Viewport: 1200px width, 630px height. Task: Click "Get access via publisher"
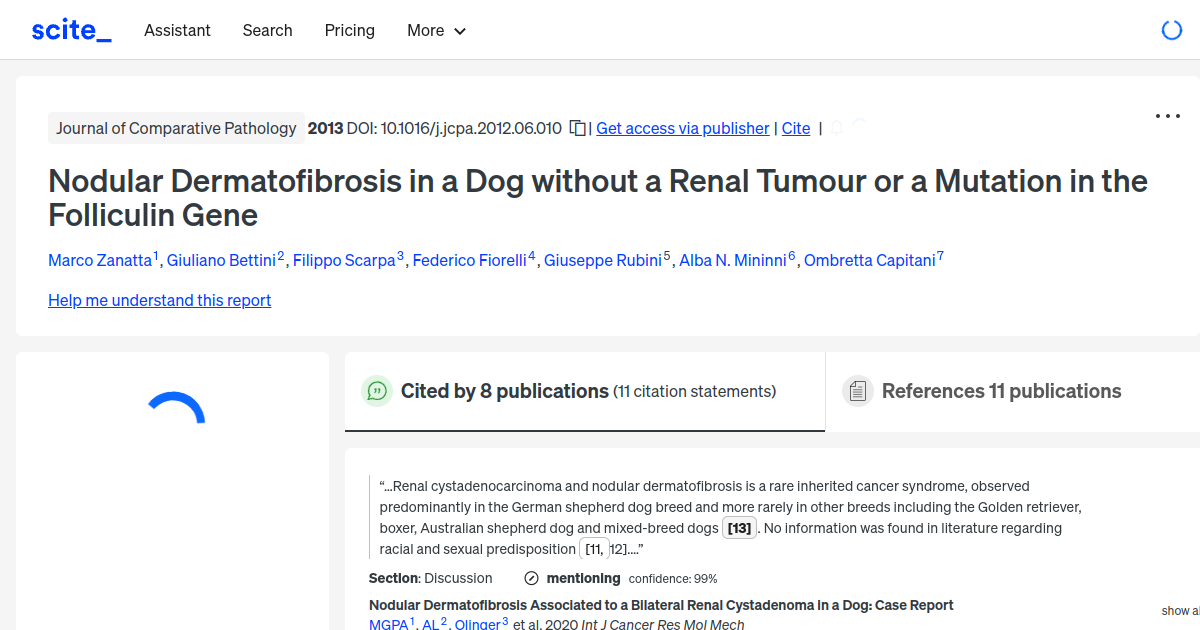tap(682, 128)
